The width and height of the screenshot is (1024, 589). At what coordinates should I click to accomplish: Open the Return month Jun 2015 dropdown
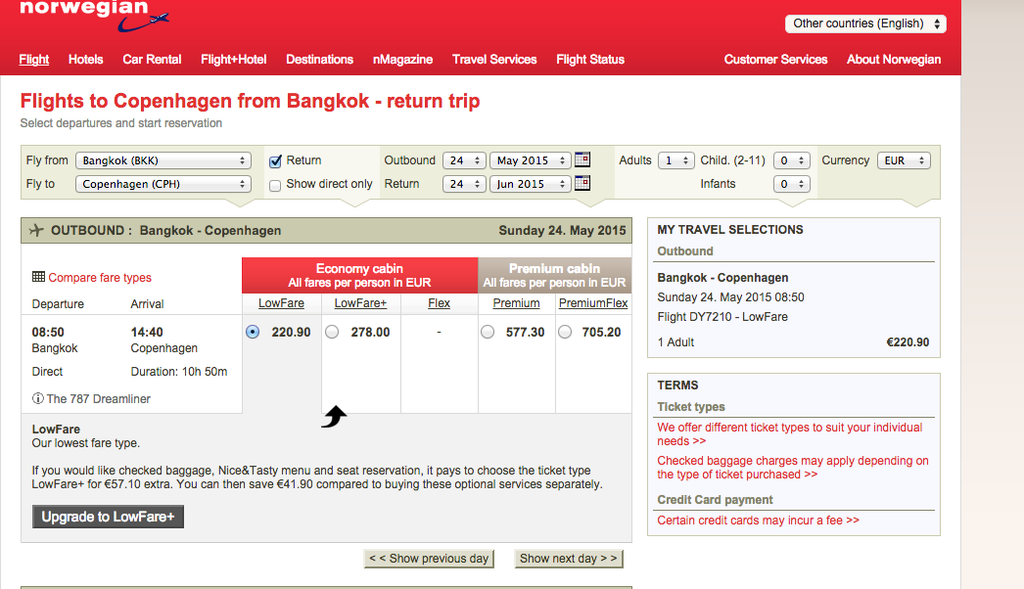pyautogui.click(x=530, y=184)
